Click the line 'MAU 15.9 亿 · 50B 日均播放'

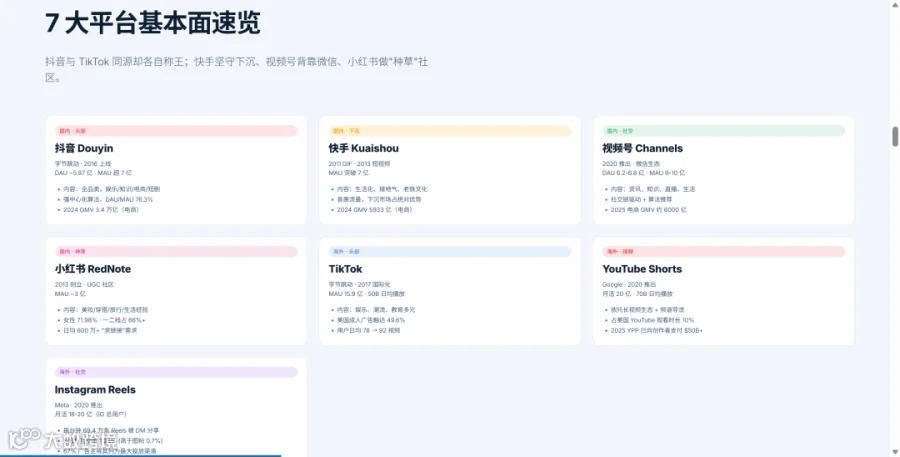point(367,293)
